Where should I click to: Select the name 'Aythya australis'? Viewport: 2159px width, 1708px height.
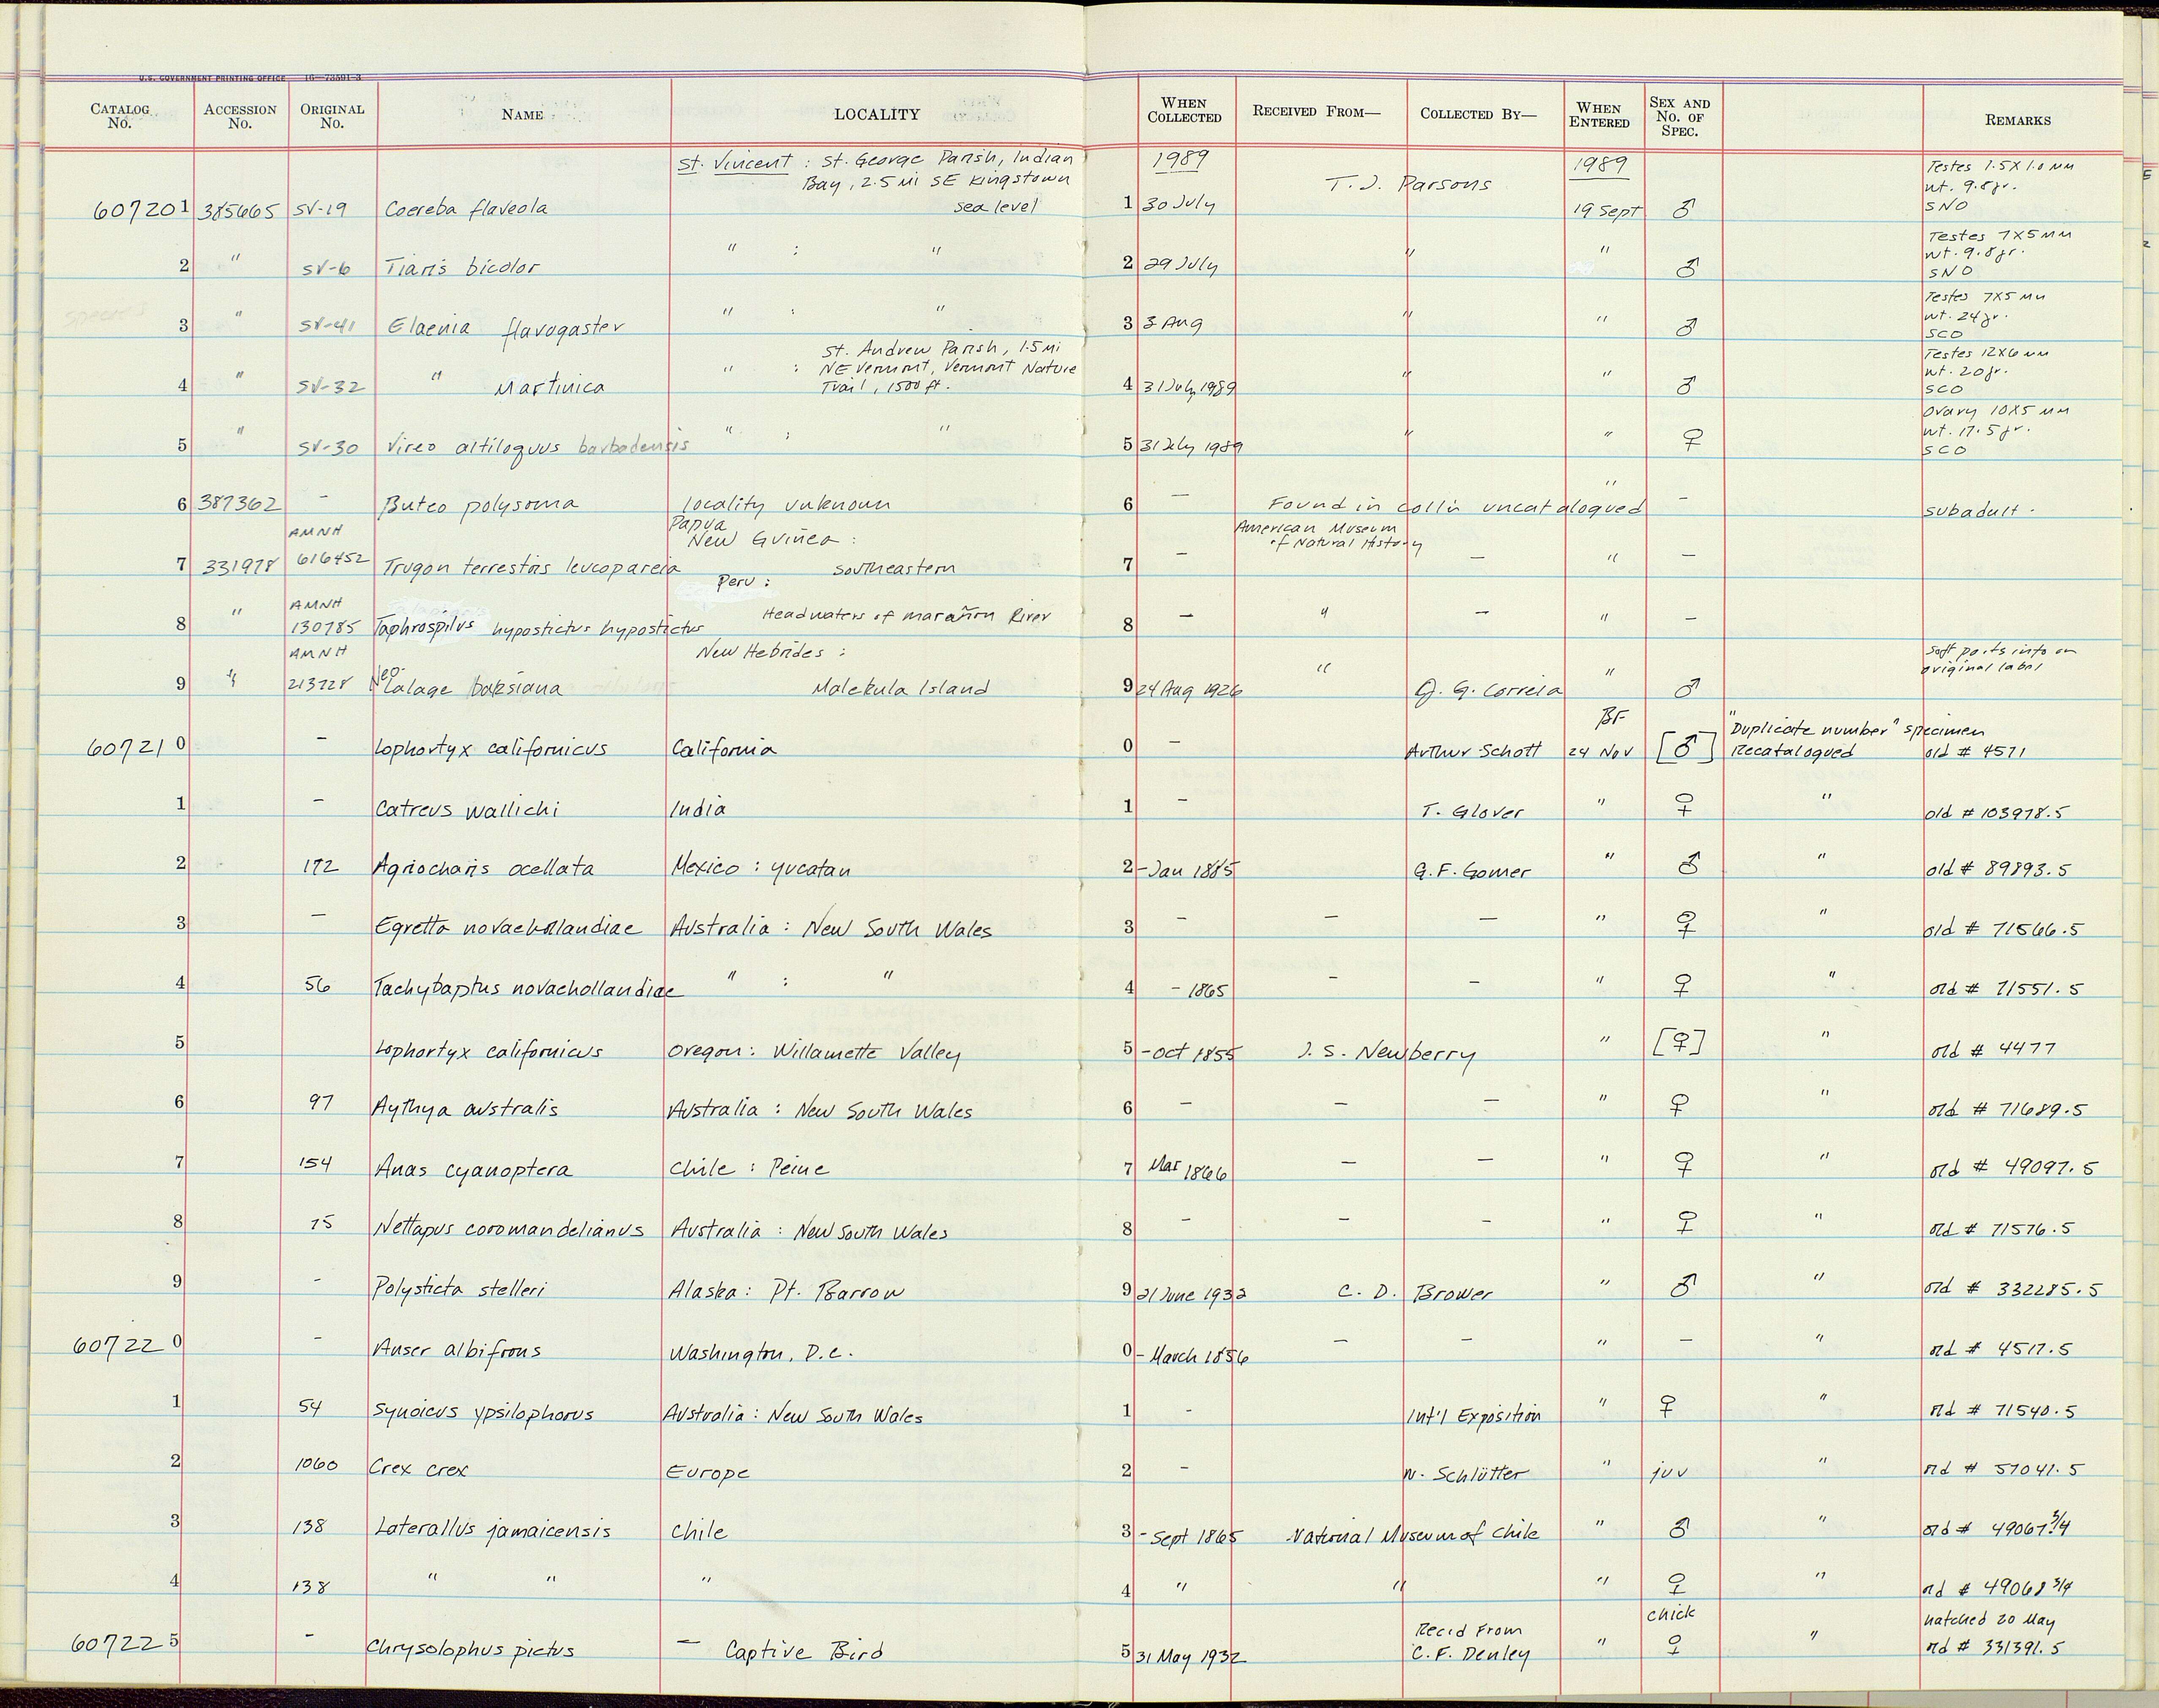point(465,1109)
